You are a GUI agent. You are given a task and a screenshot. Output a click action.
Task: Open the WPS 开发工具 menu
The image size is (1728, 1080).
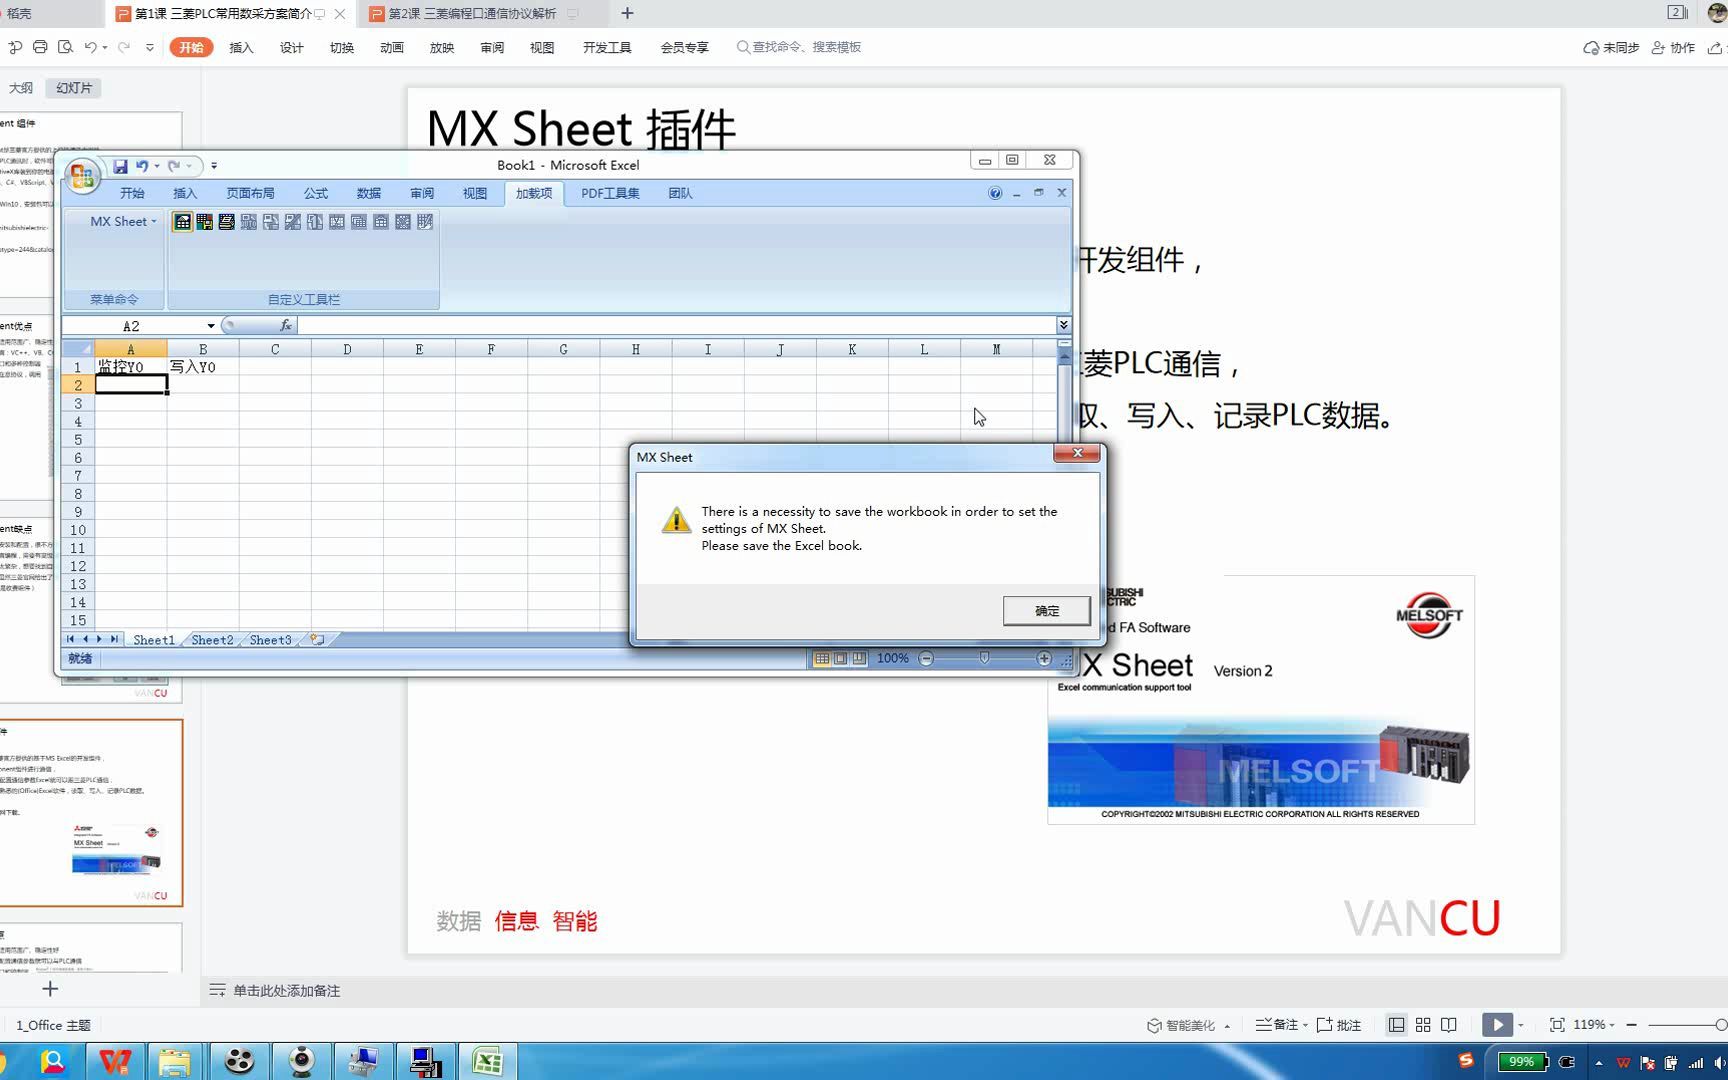pyautogui.click(x=607, y=47)
